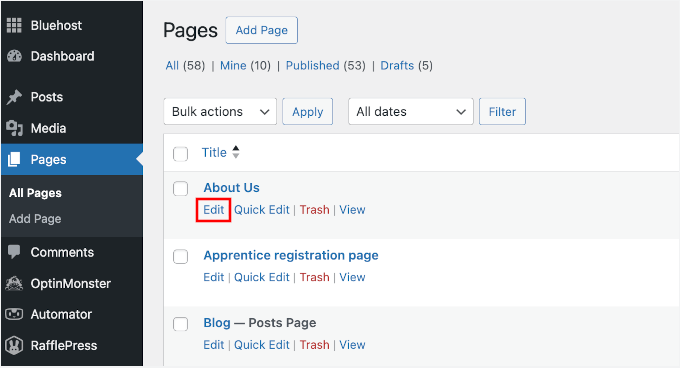Open Bulk actions dropdown
680x368 pixels.
coord(220,112)
